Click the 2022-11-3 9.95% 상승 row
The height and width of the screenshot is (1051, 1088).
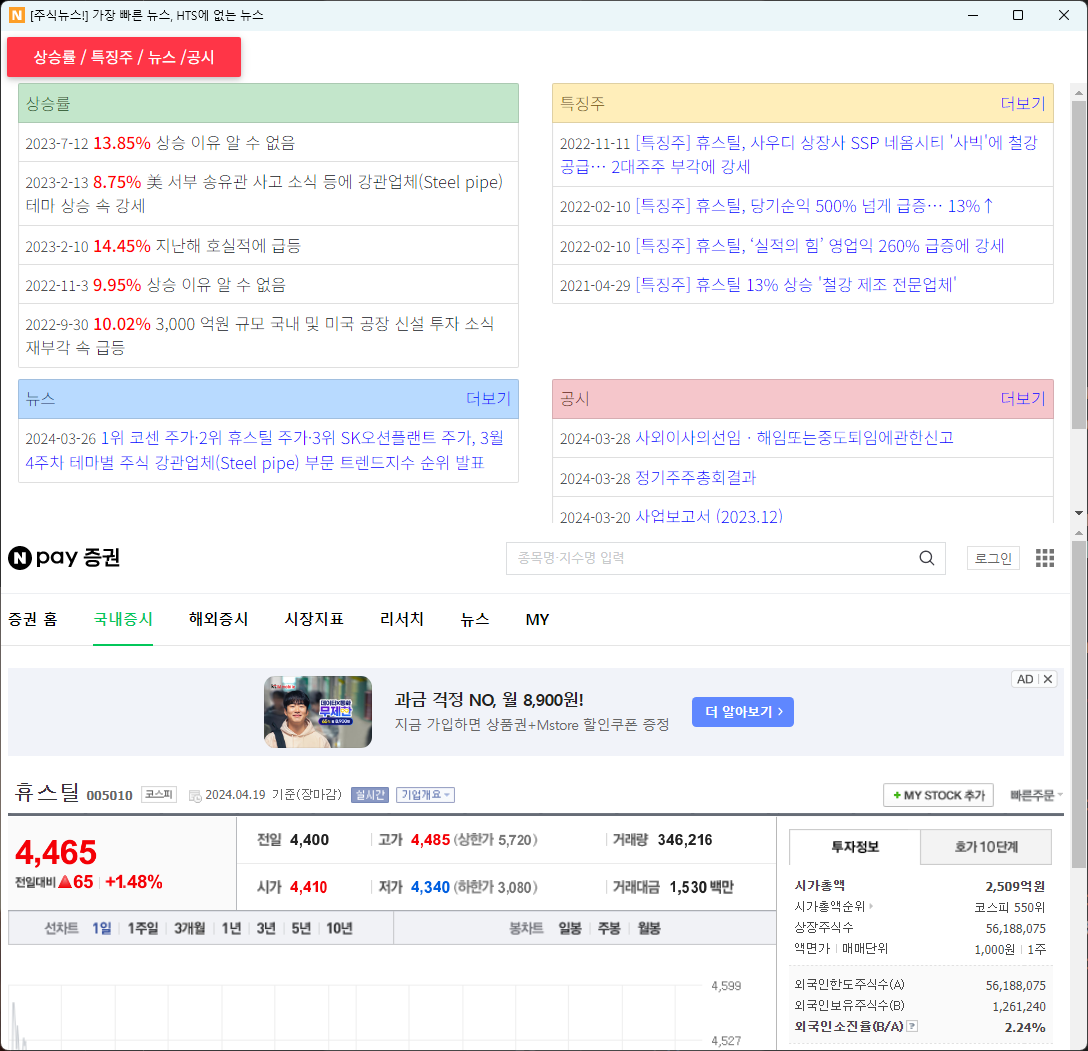[x=269, y=285]
